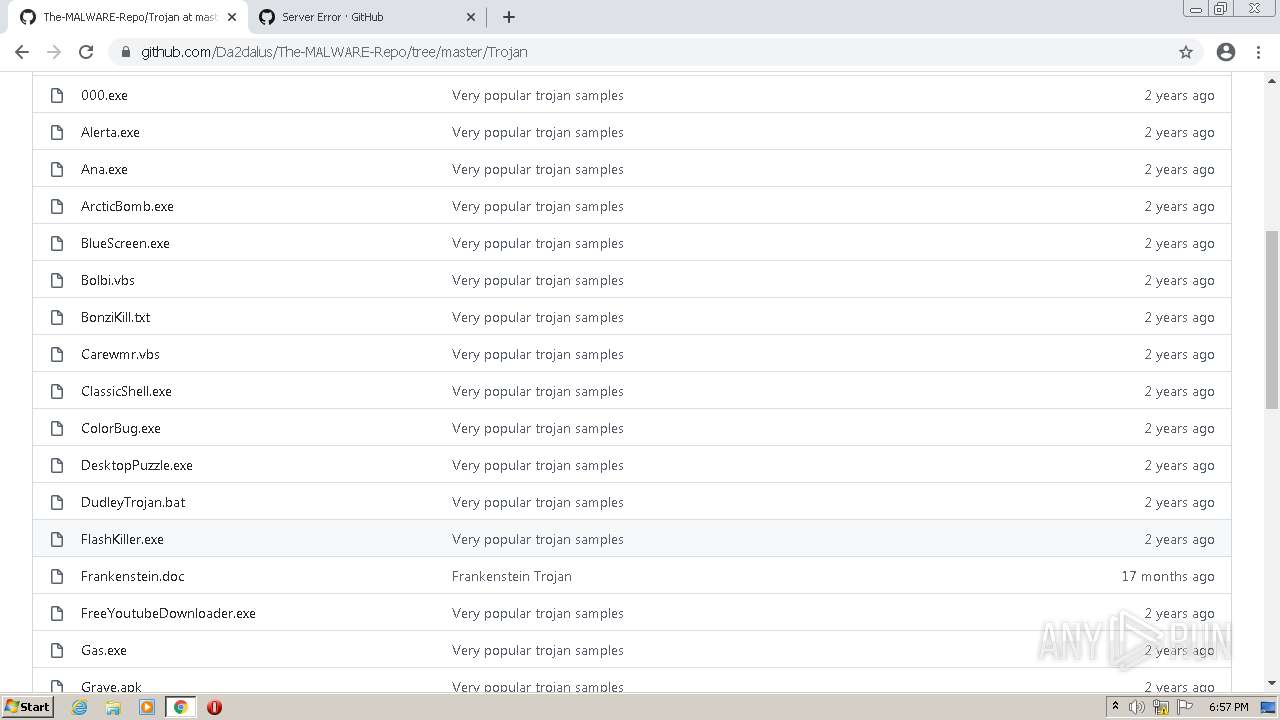Image resolution: width=1280 pixels, height=720 pixels.
Task: Click the file icon beside 000.exe
Action: tap(57, 95)
